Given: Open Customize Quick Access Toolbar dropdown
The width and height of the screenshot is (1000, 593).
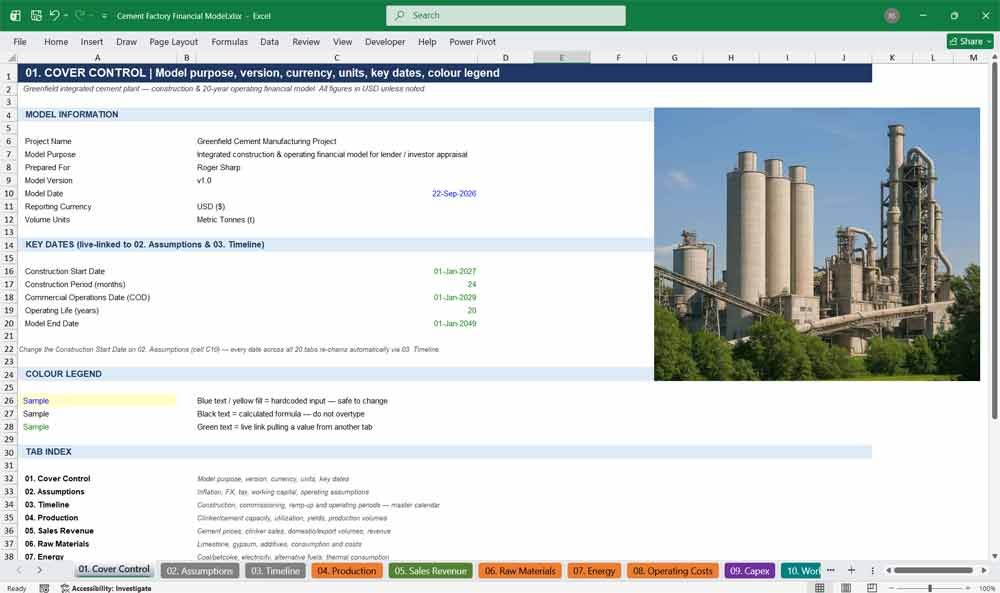Looking at the screenshot, I should (x=104, y=16).
